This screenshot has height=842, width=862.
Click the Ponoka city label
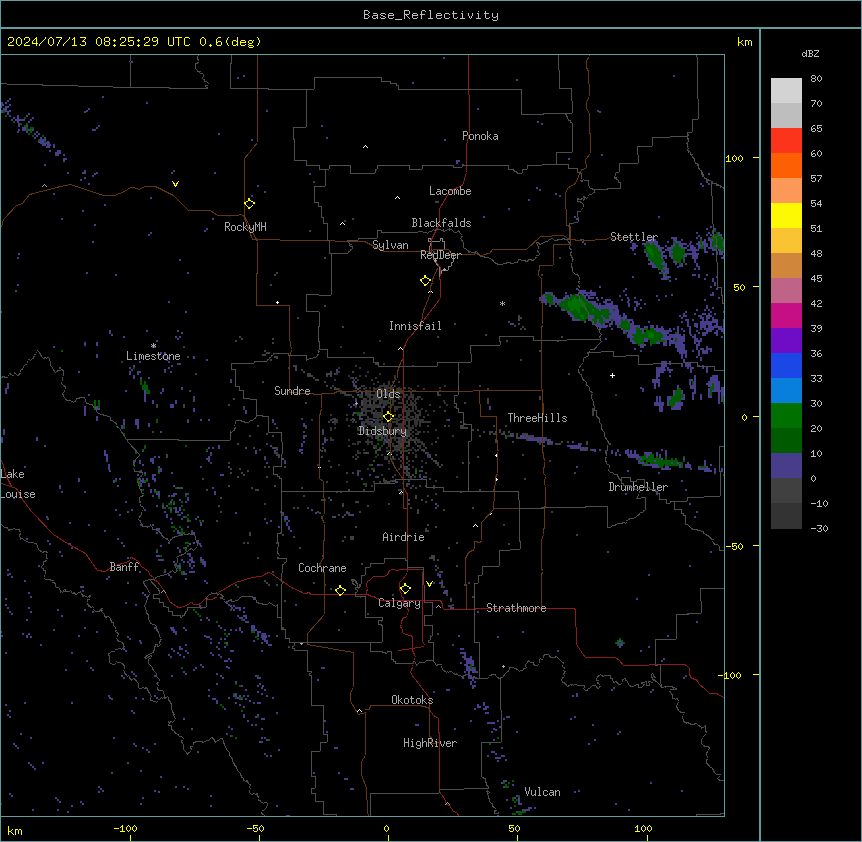point(480,136)
